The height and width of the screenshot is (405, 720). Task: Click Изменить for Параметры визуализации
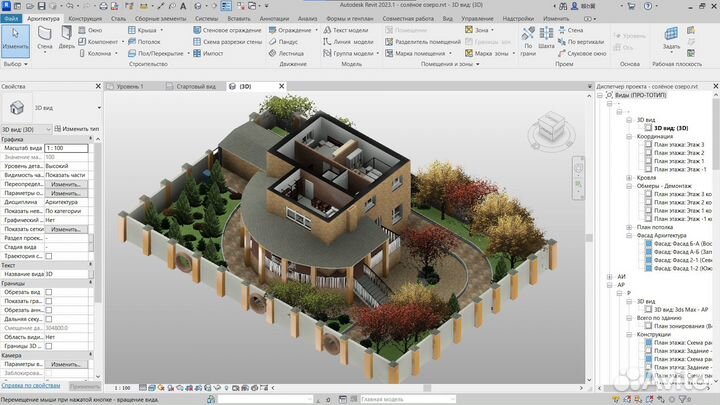click(x=66, y=364)
